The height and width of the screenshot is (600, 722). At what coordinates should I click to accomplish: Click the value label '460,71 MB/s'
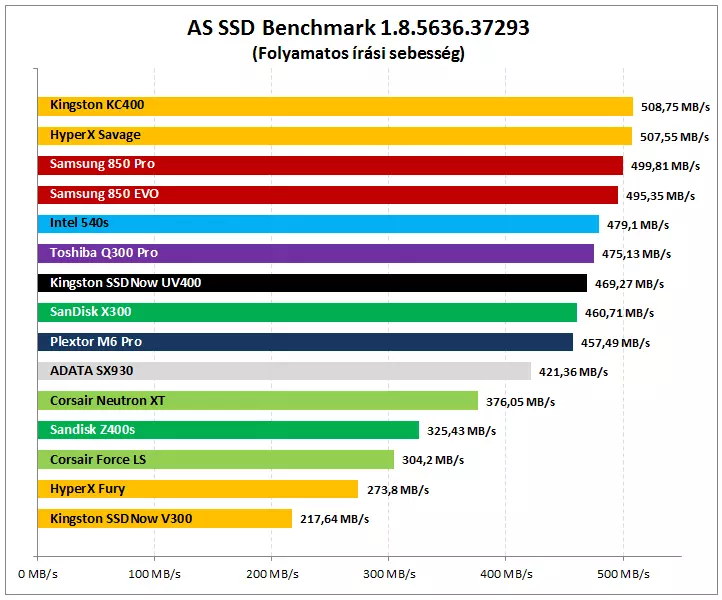619,313
